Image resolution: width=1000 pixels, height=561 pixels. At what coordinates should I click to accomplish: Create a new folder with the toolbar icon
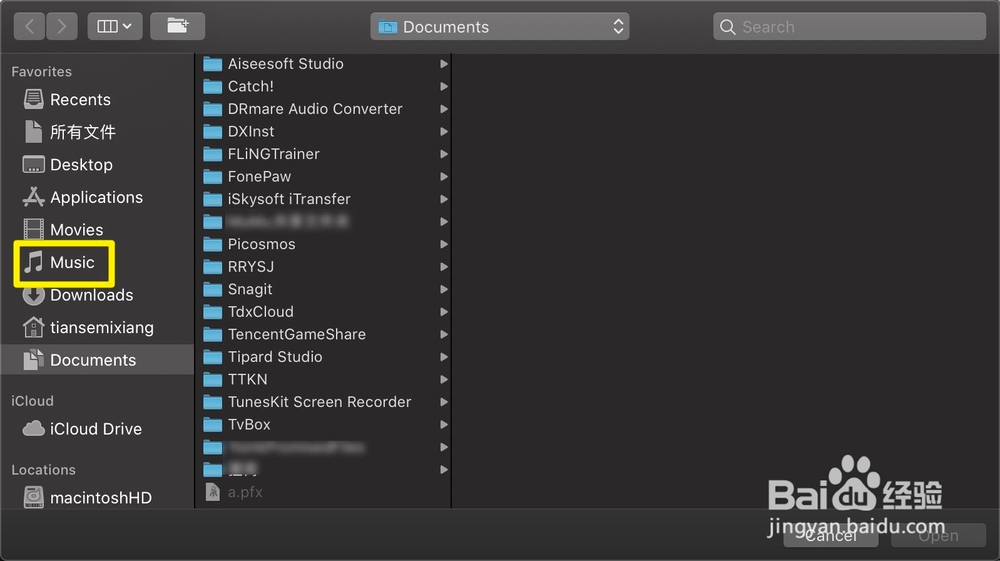point(177,26)
